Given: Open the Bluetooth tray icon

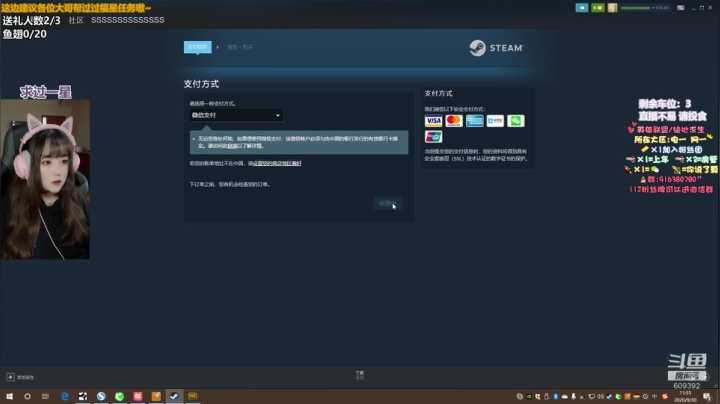Looking at the screenshot, I should point(556,397).
